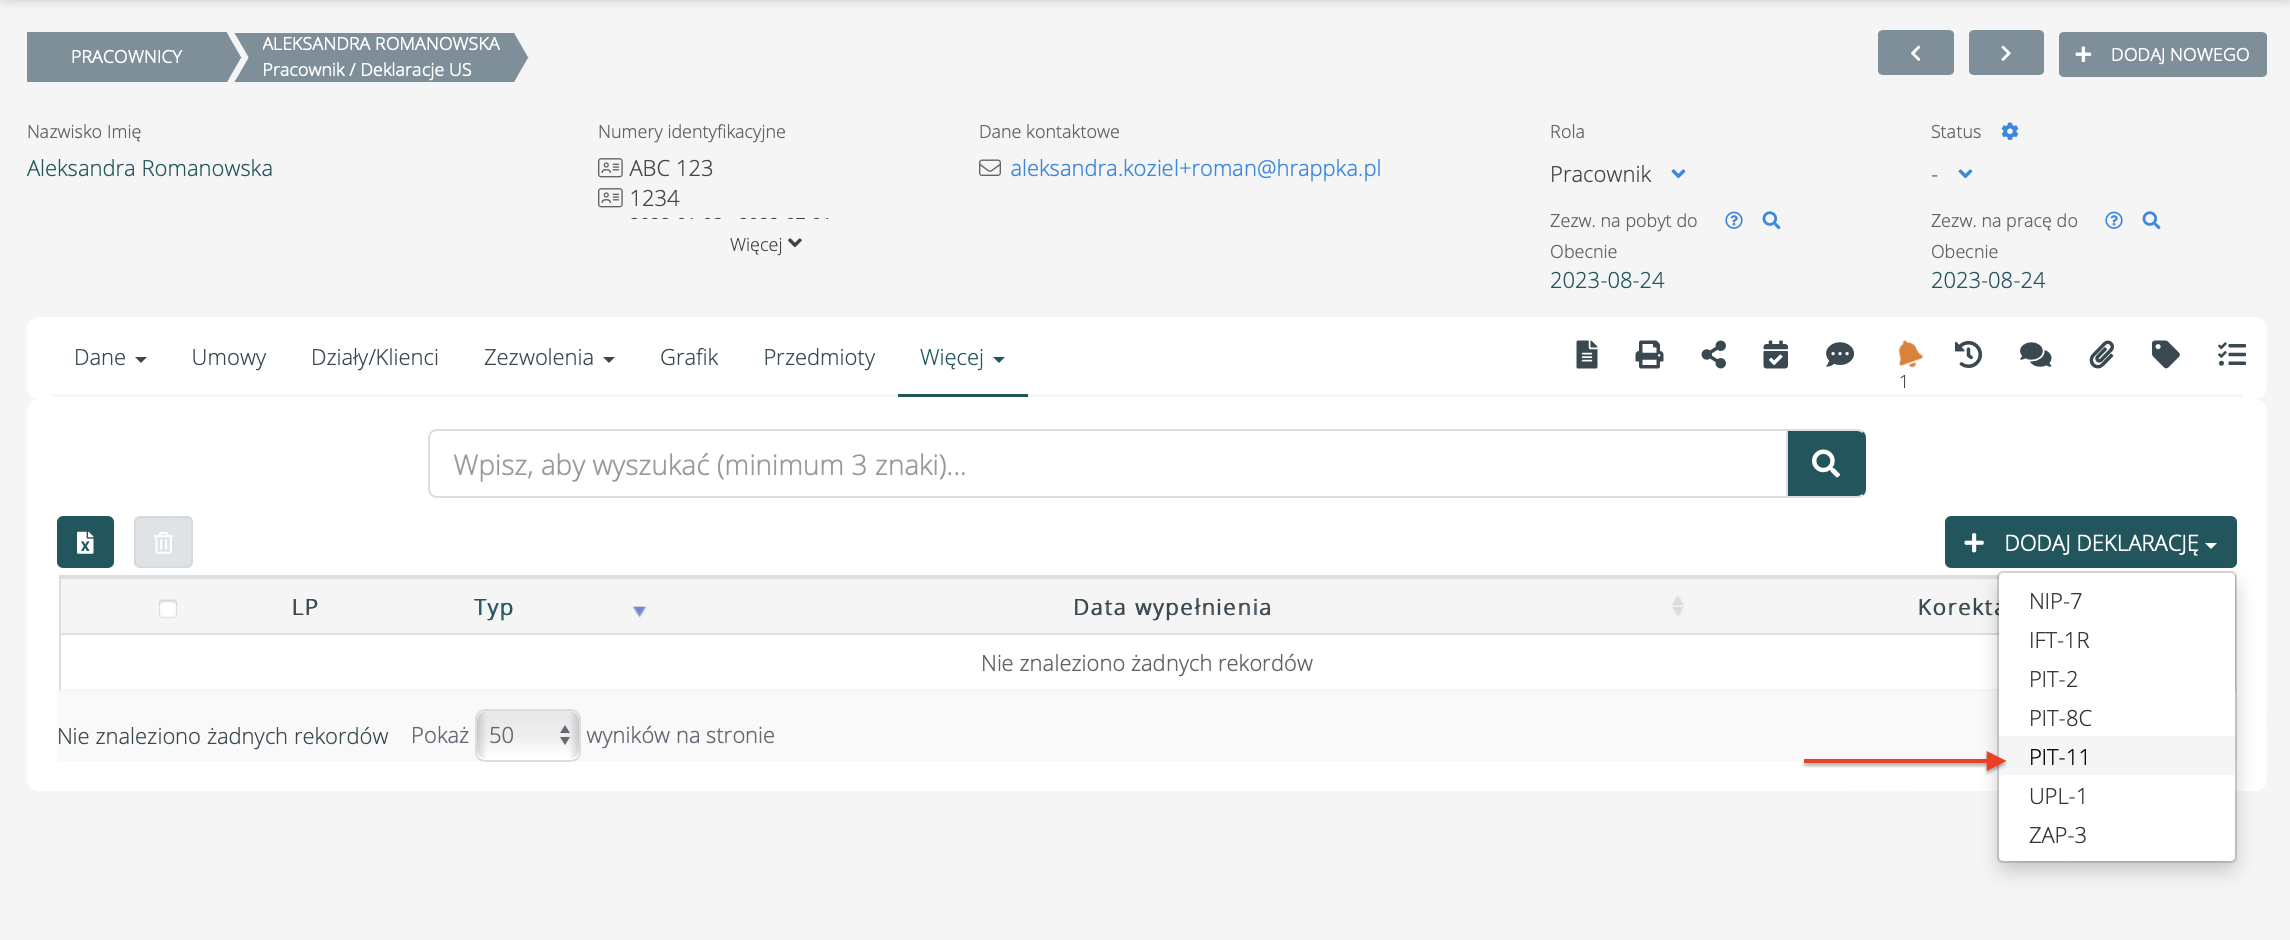Click the paperclip attachments icon
This screenshot has height=940, width=2290.
(x=2101, y=355)
